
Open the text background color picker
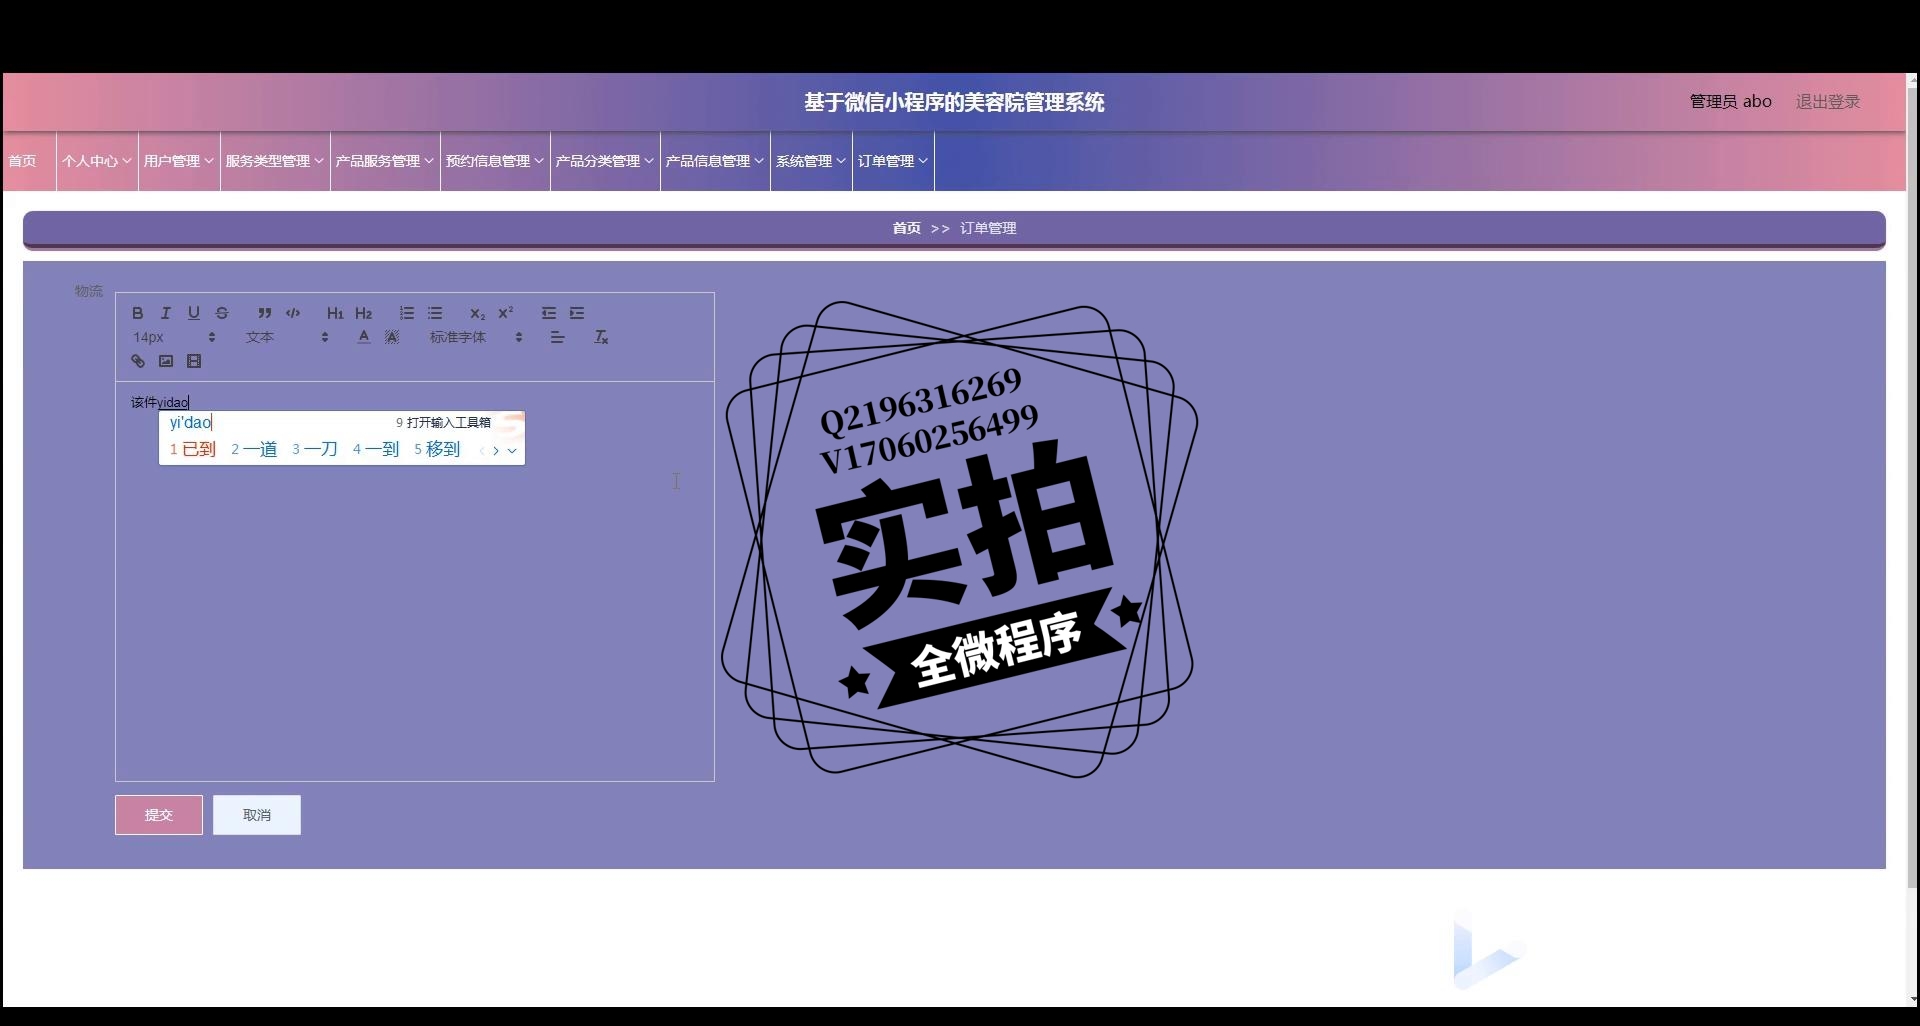pos(392,337)
